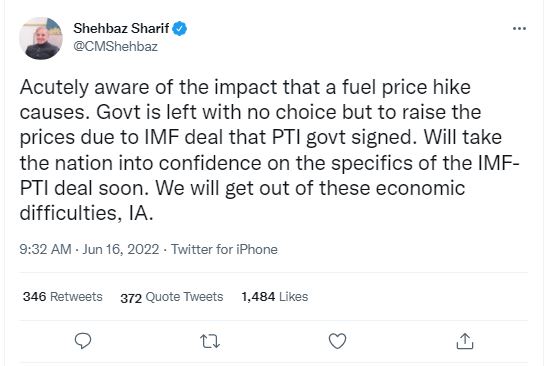Like the tweet with heart icon
Viewport: 550px width, 366px height.
[x=337, y=341]
